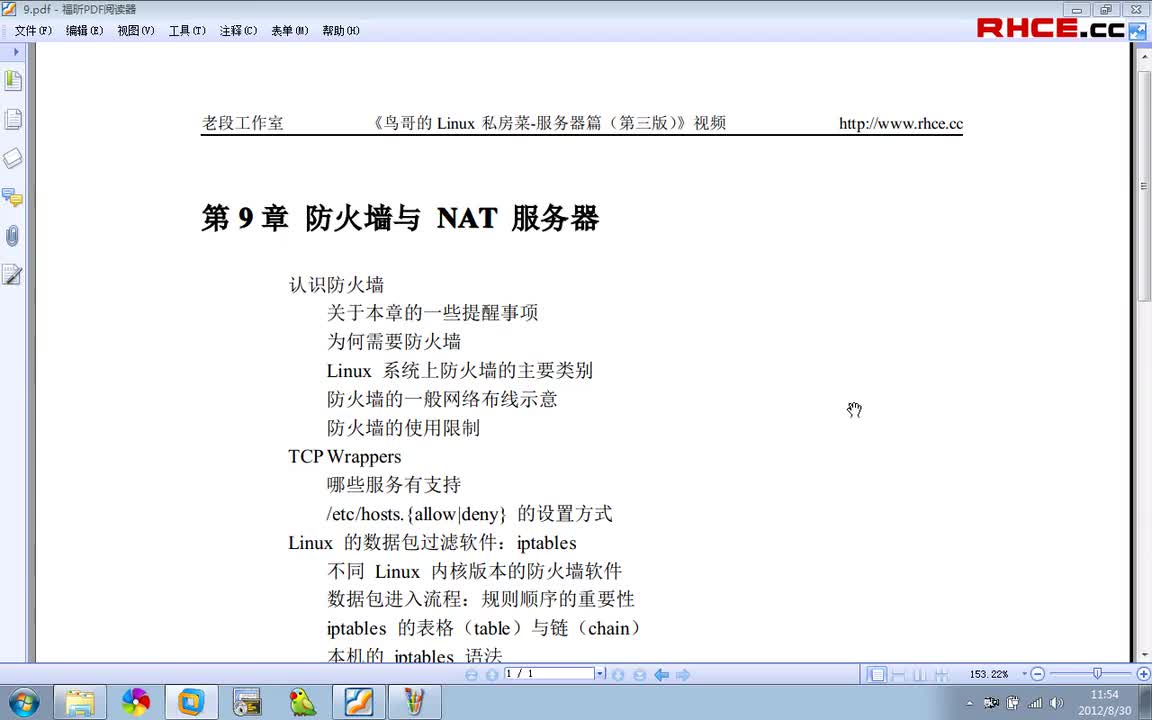This screenshot has height=720, width=1152.
Task: Zoom in with the plus button
Action: [x=1143, y=674]
